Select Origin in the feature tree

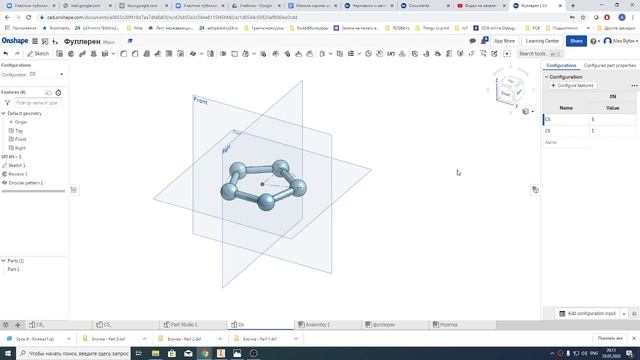[20, 122]
